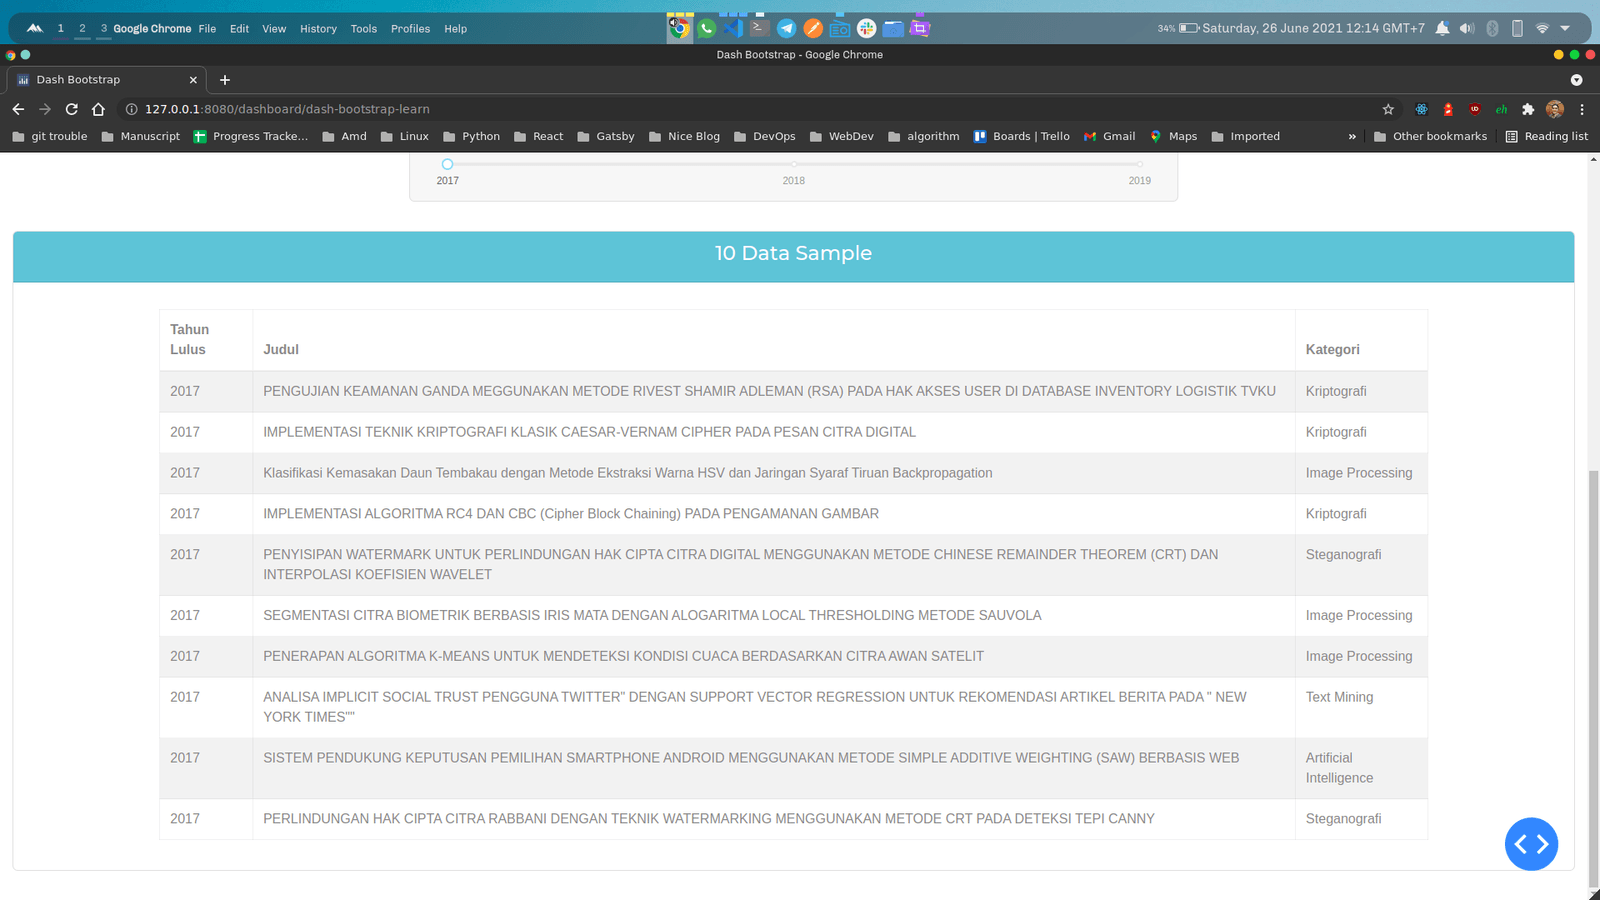Open the History menu
The width and height of the screenshot is (1600, 900).
click(318, 29)
